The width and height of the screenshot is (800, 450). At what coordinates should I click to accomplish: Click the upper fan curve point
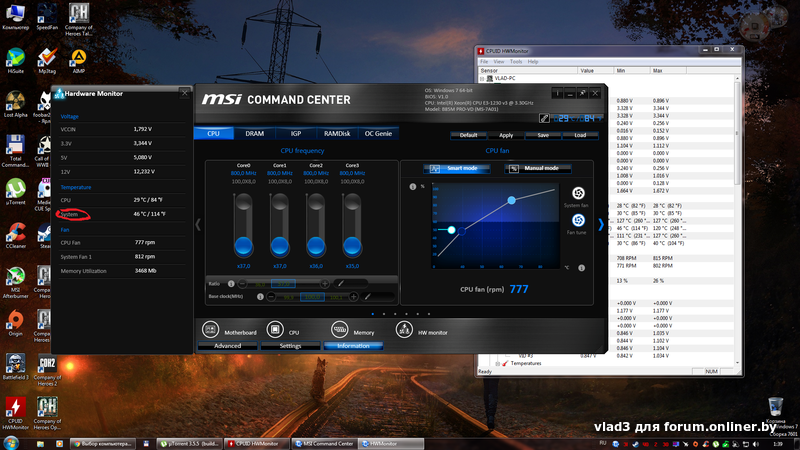[x=511, y=201]
